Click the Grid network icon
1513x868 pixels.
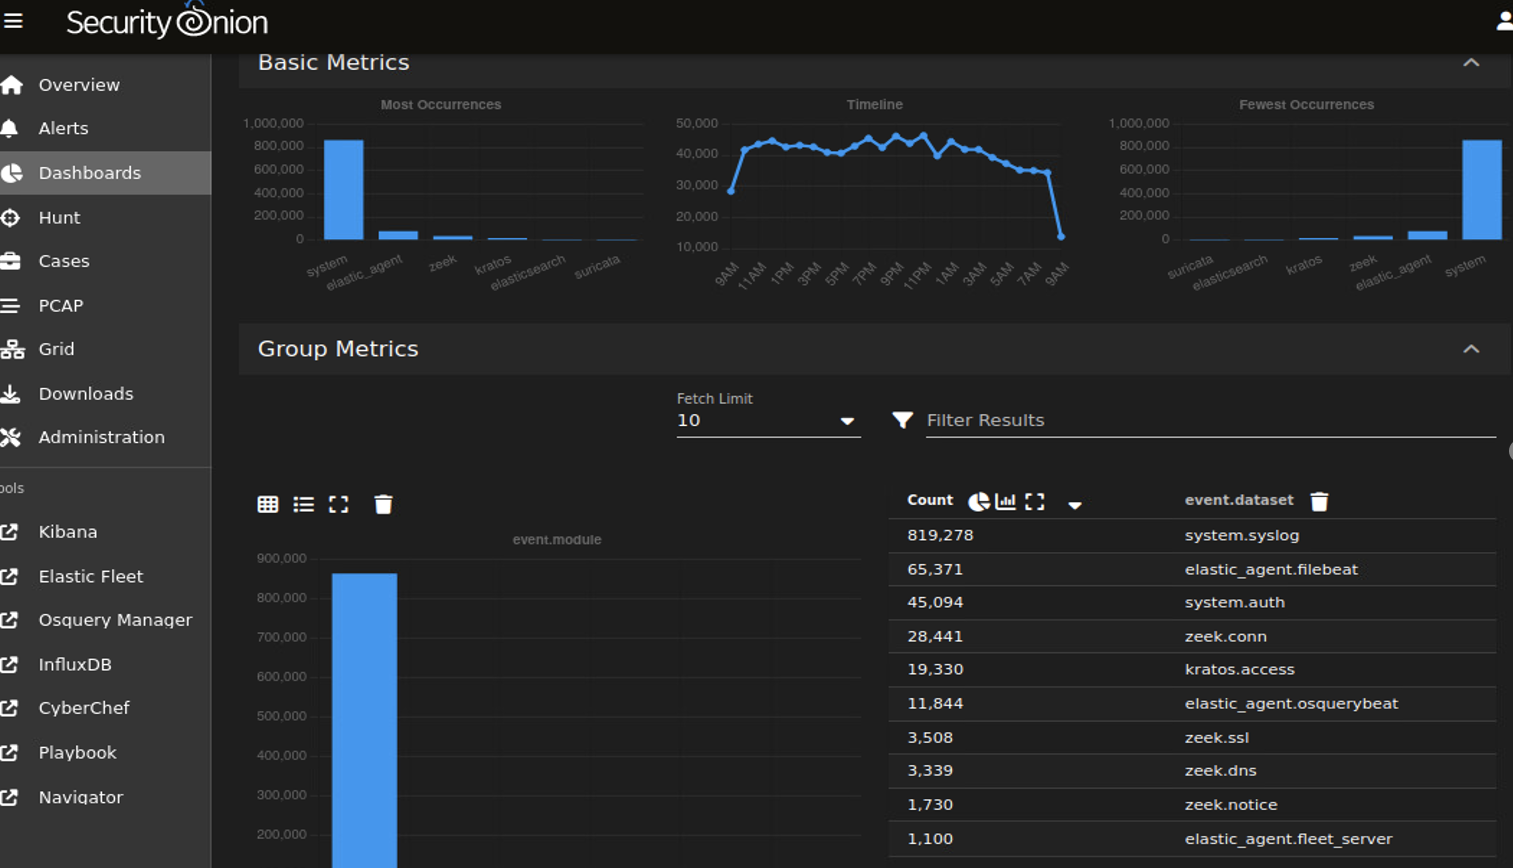click(11, 349)
